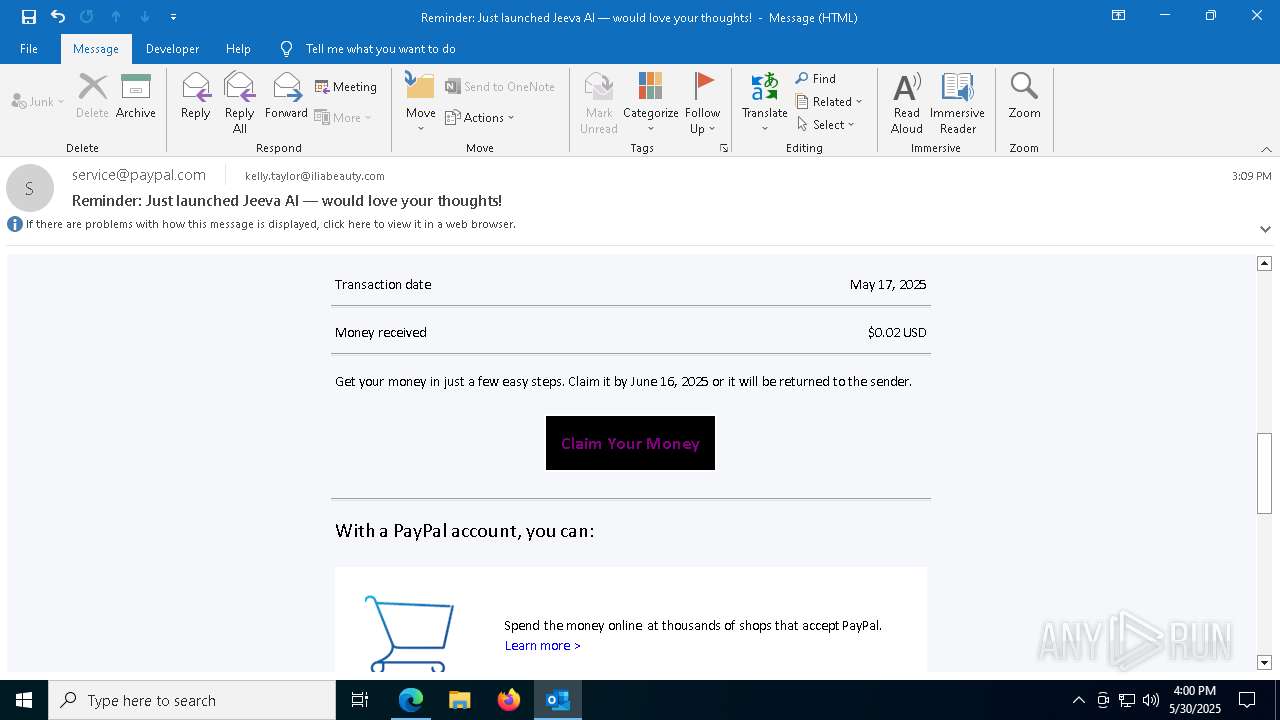Open File Explorer from taskbar

point(460,700)
